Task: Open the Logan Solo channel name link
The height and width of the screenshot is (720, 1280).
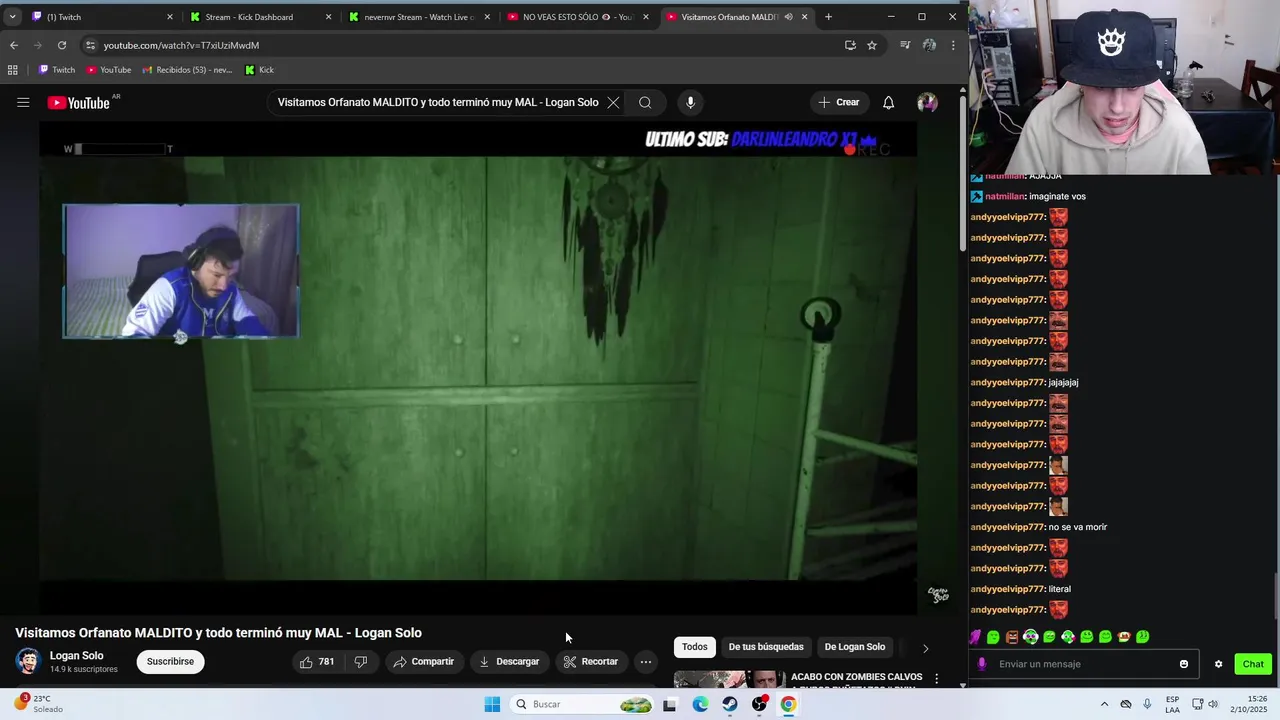Action: click(x=77, y=656)
